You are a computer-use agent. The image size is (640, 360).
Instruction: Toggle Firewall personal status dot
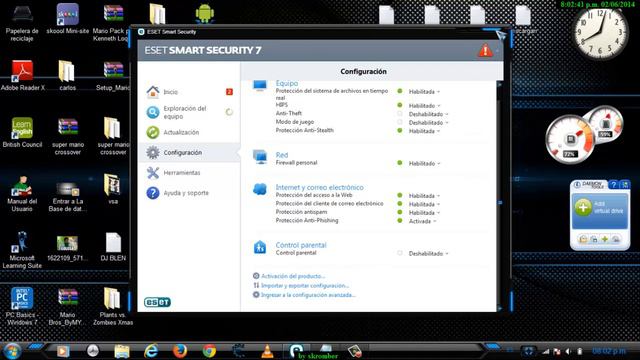tap(400, 163)
